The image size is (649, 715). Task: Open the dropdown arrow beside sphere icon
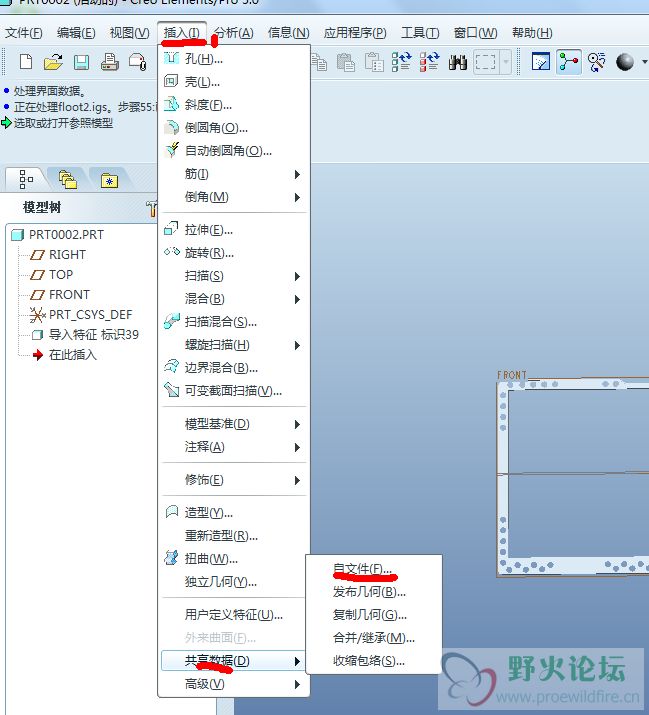[x=644, y=62]
